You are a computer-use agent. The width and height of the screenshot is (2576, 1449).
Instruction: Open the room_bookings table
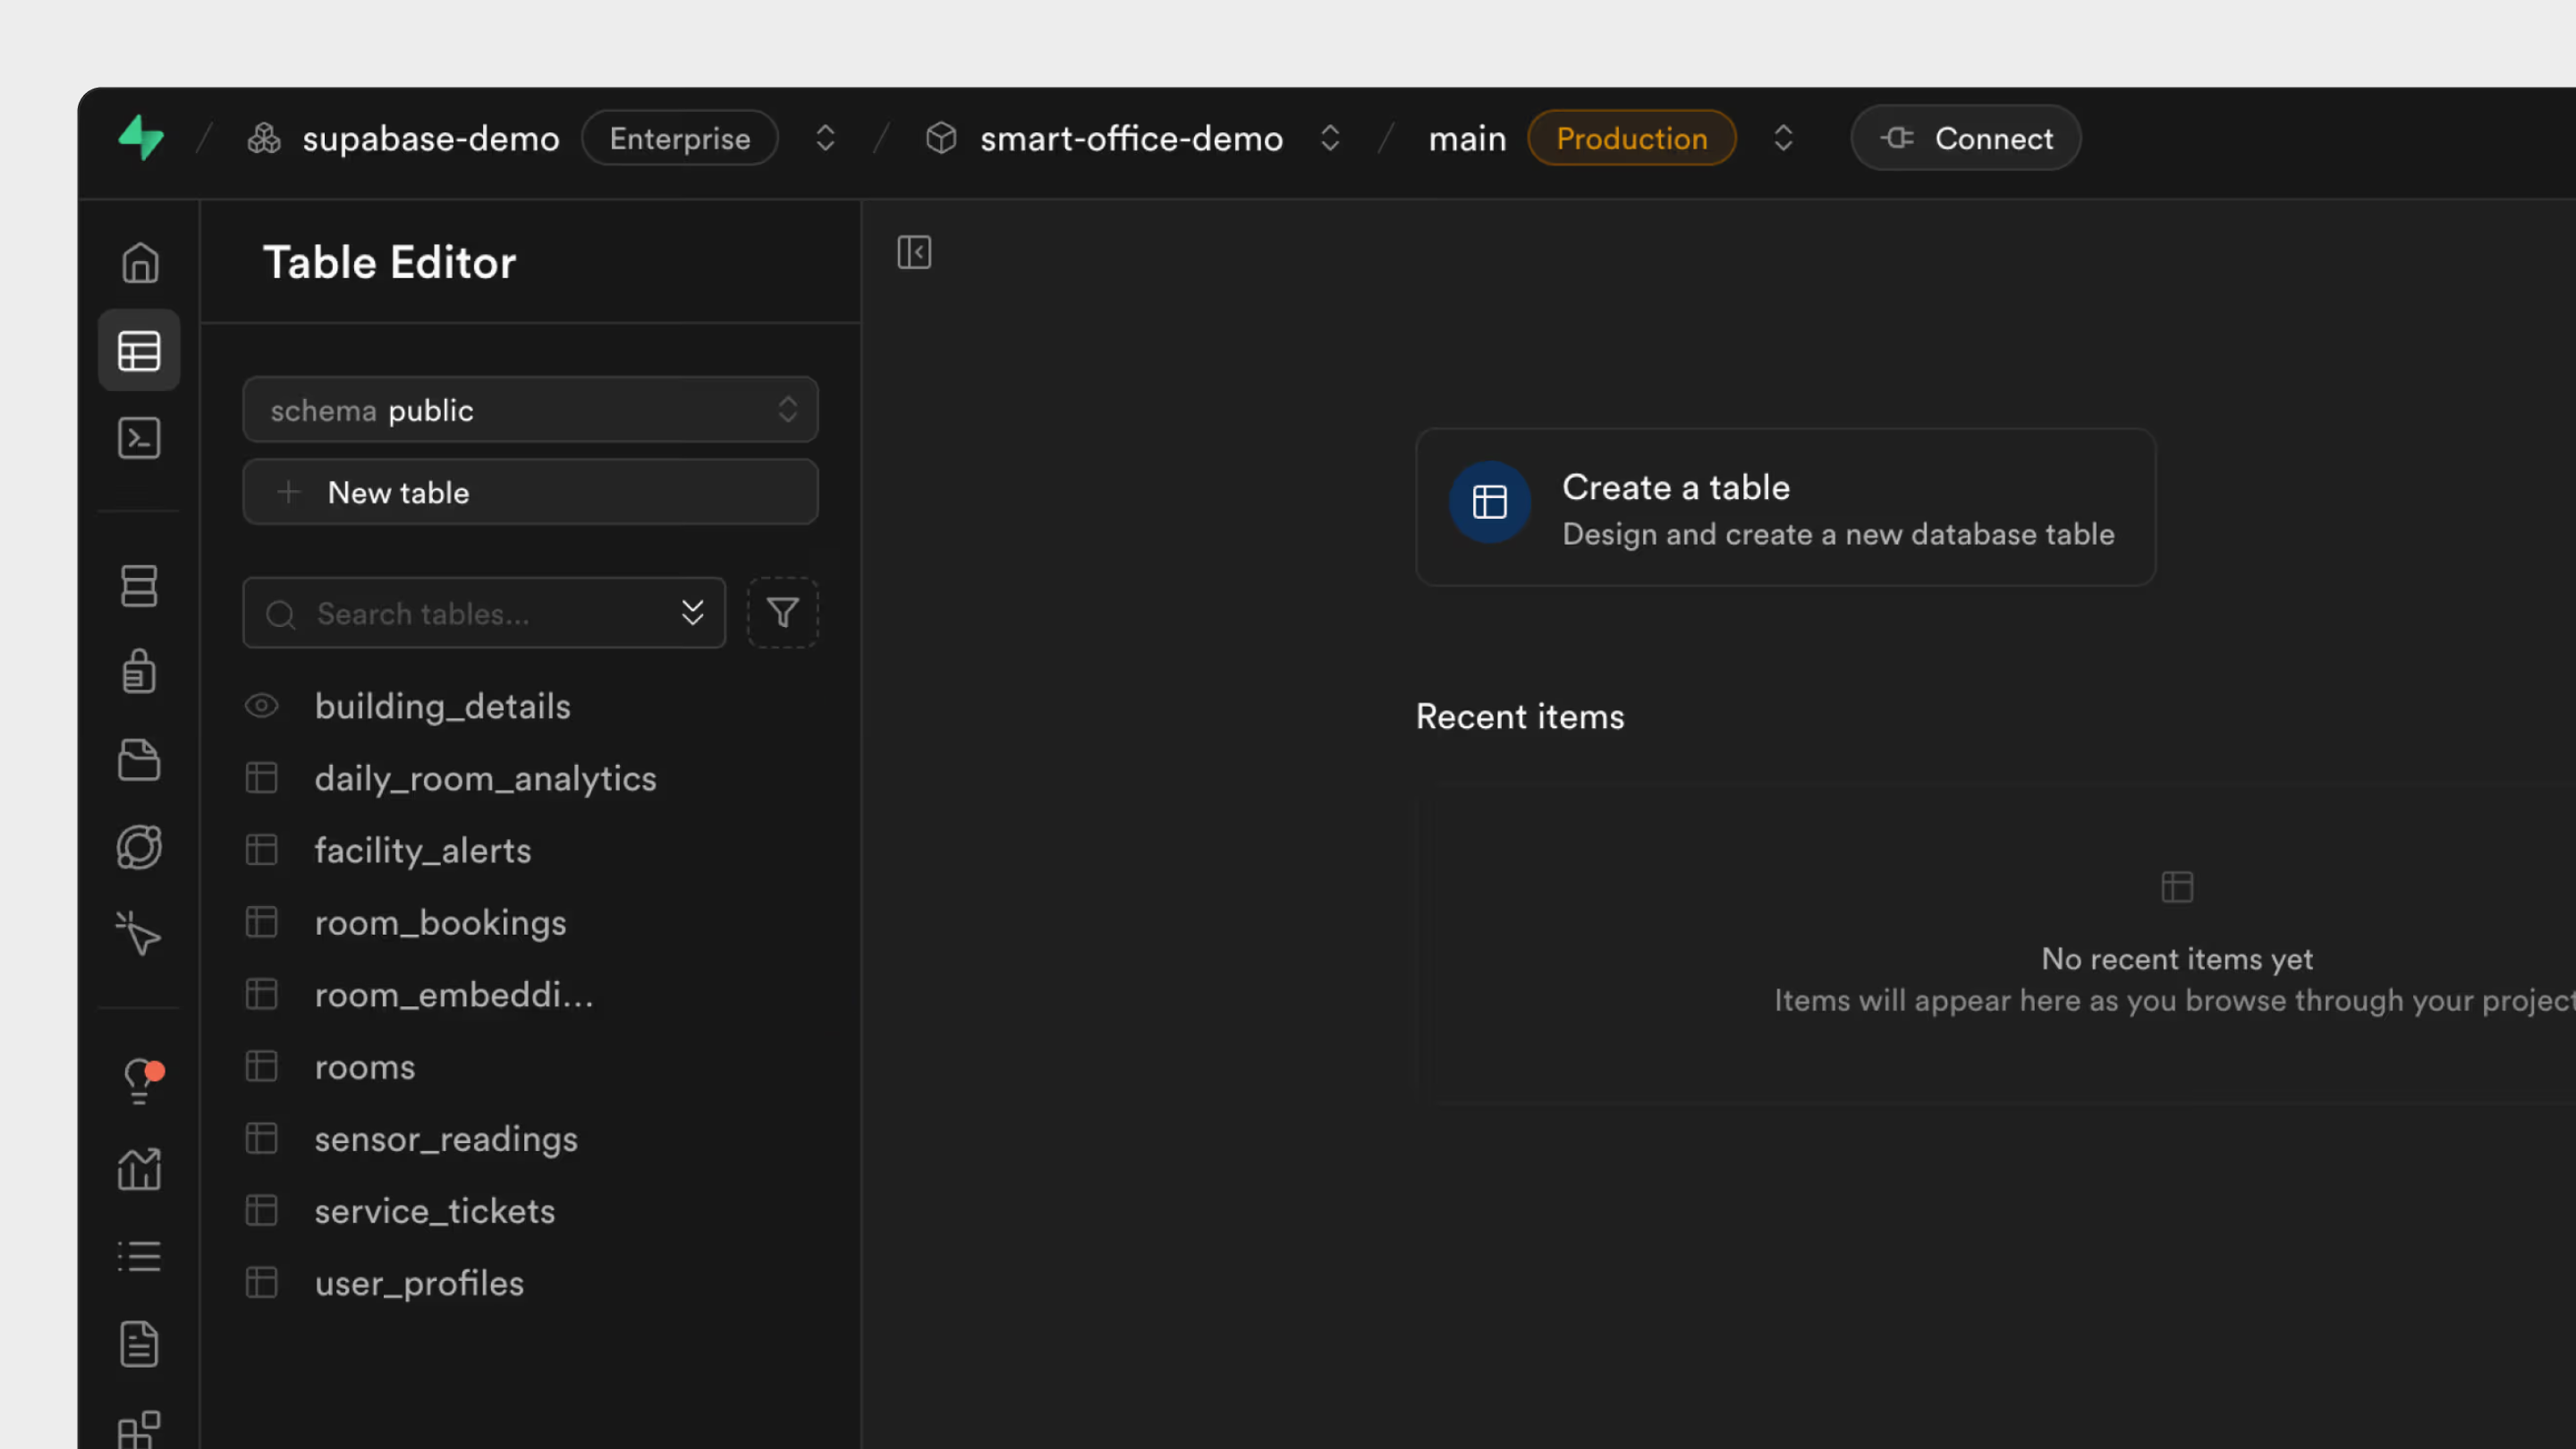point(440,922)
